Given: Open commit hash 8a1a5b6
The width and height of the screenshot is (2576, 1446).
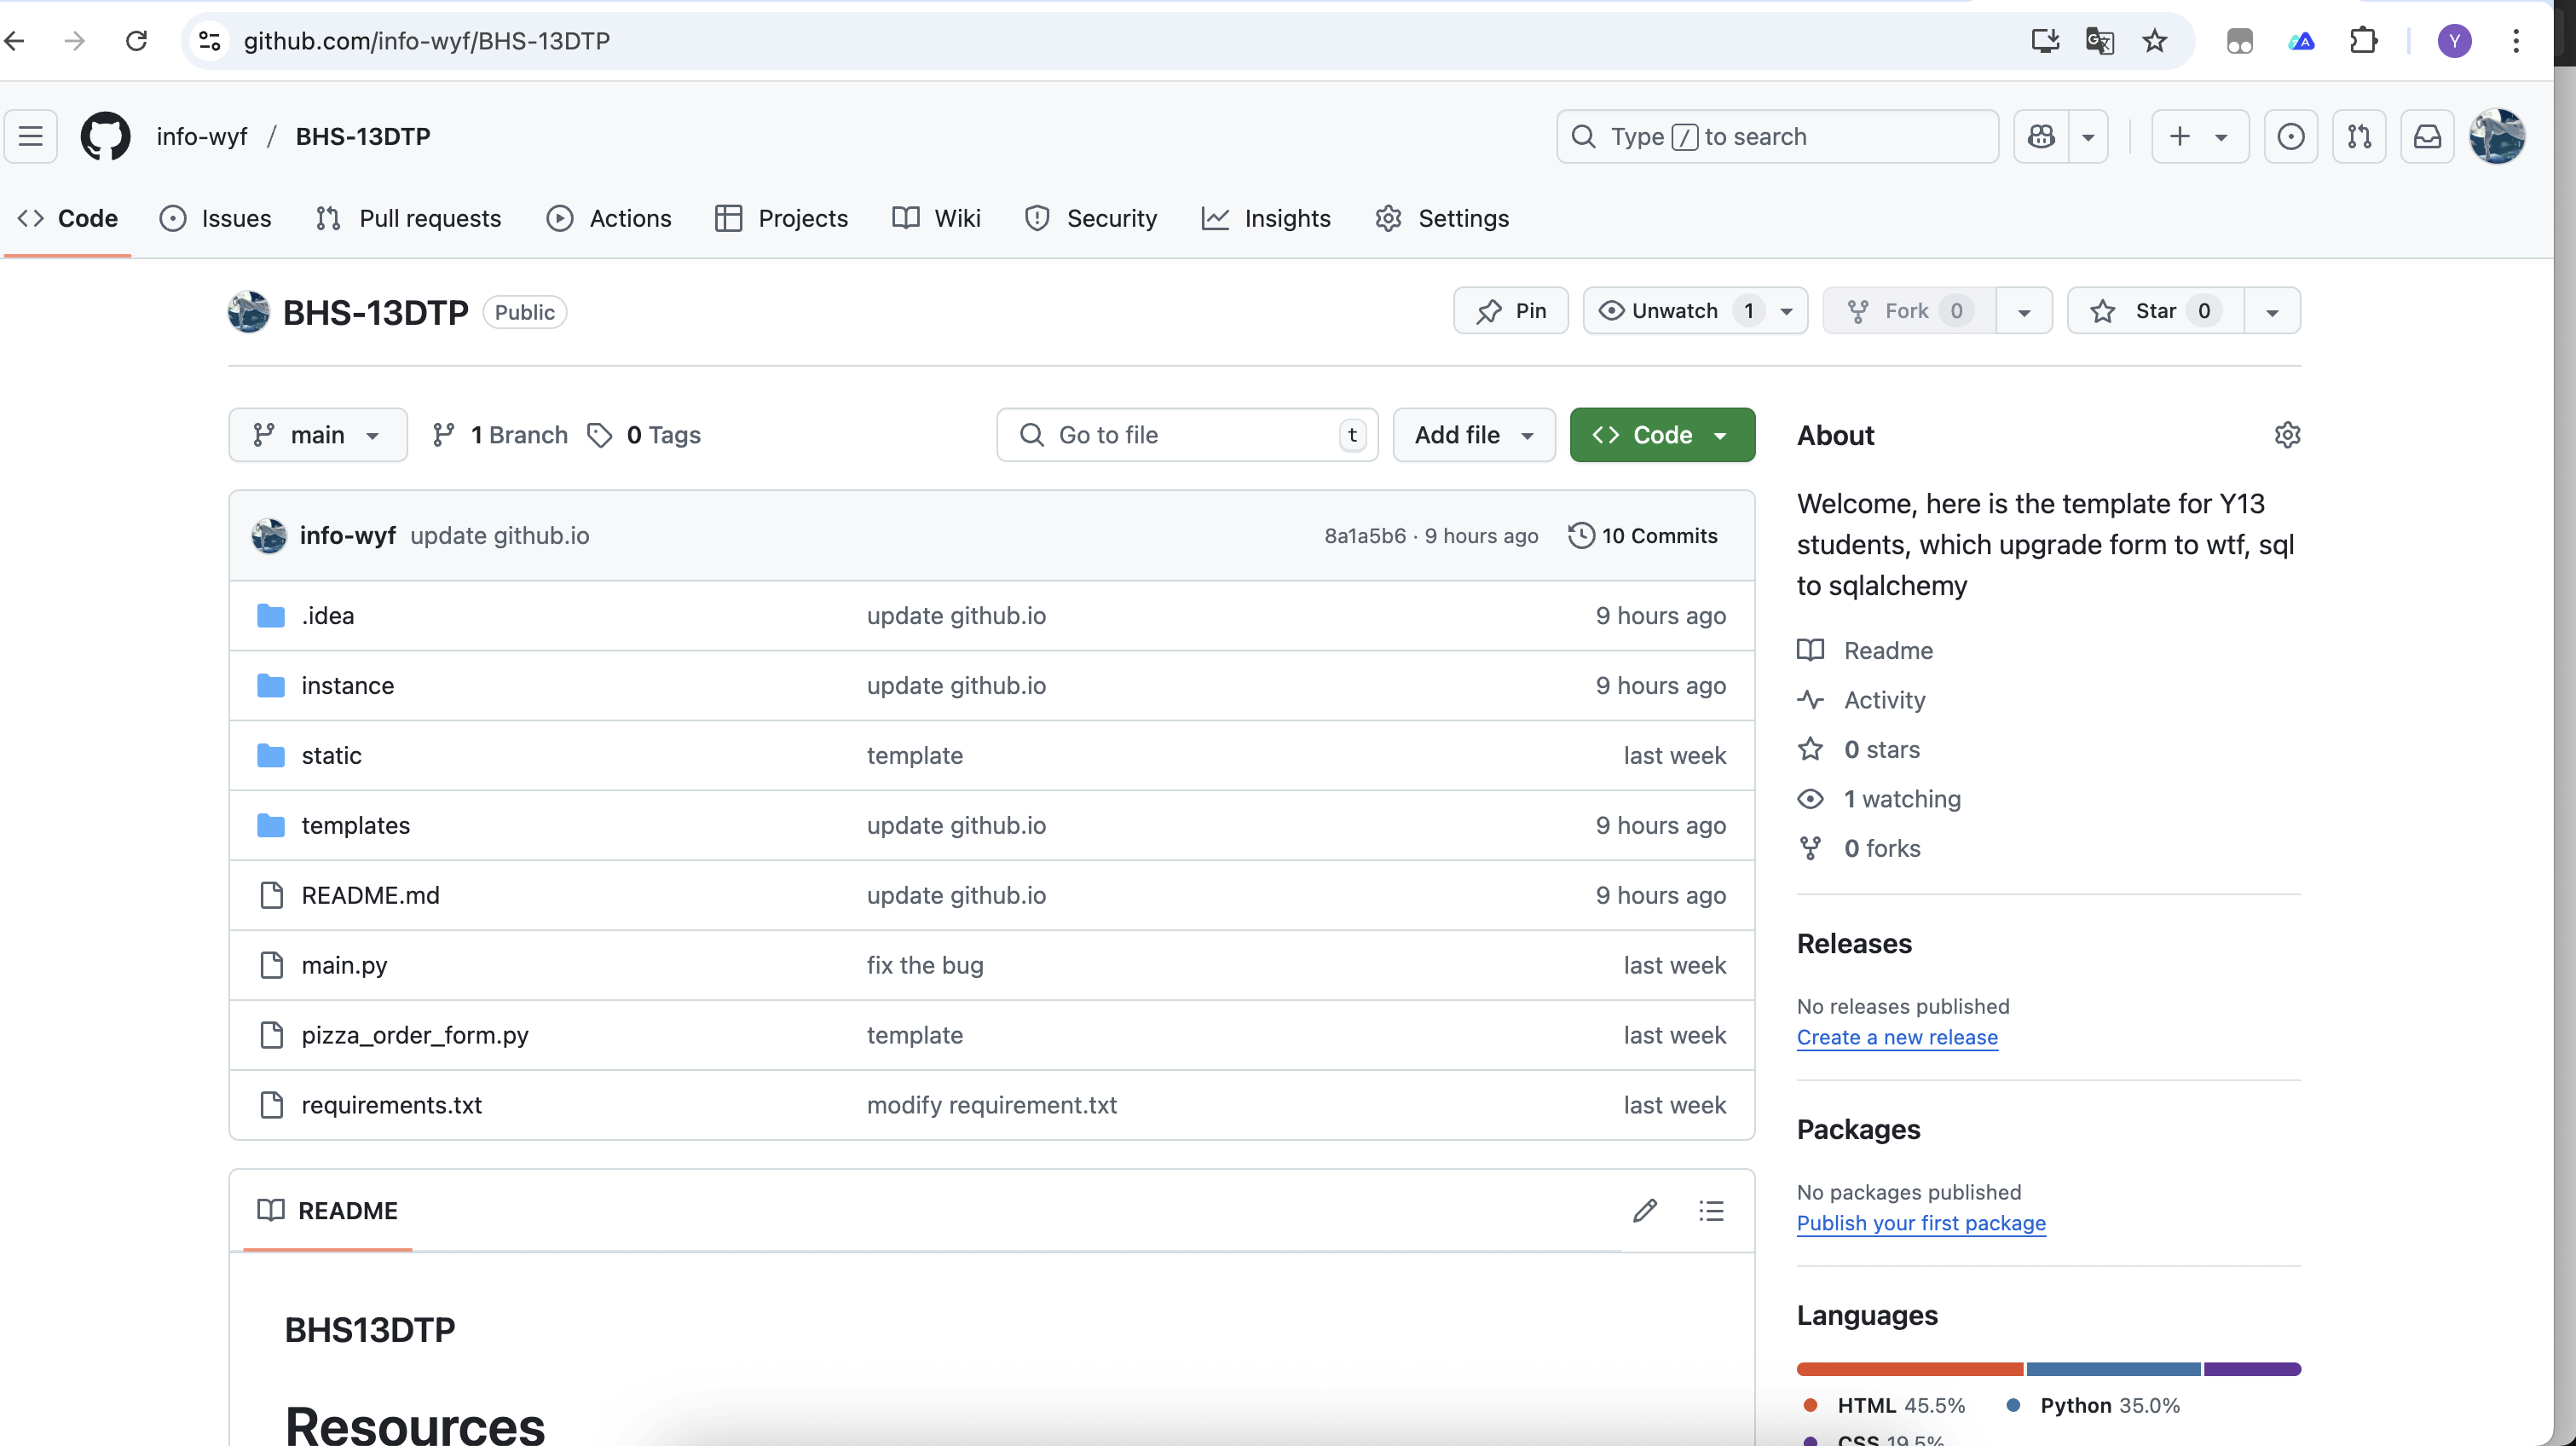Looking at the screenshot, I should (x=1365, y=535).
